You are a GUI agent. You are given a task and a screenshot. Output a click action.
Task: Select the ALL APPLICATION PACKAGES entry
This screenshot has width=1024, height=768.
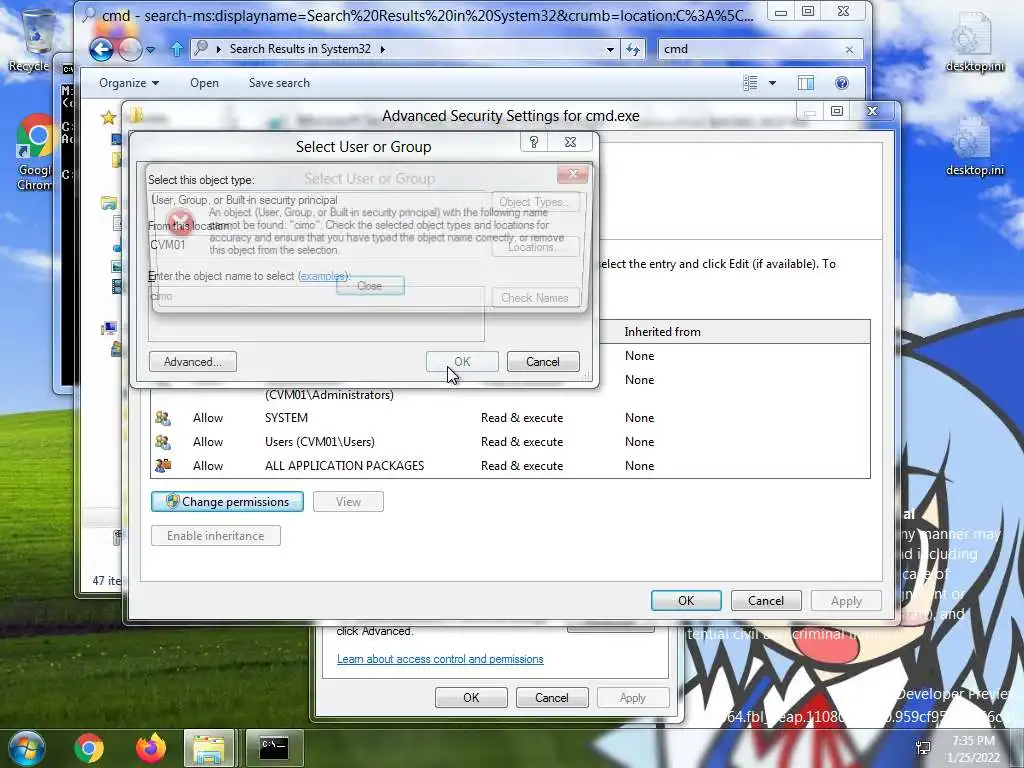[511, 466]
